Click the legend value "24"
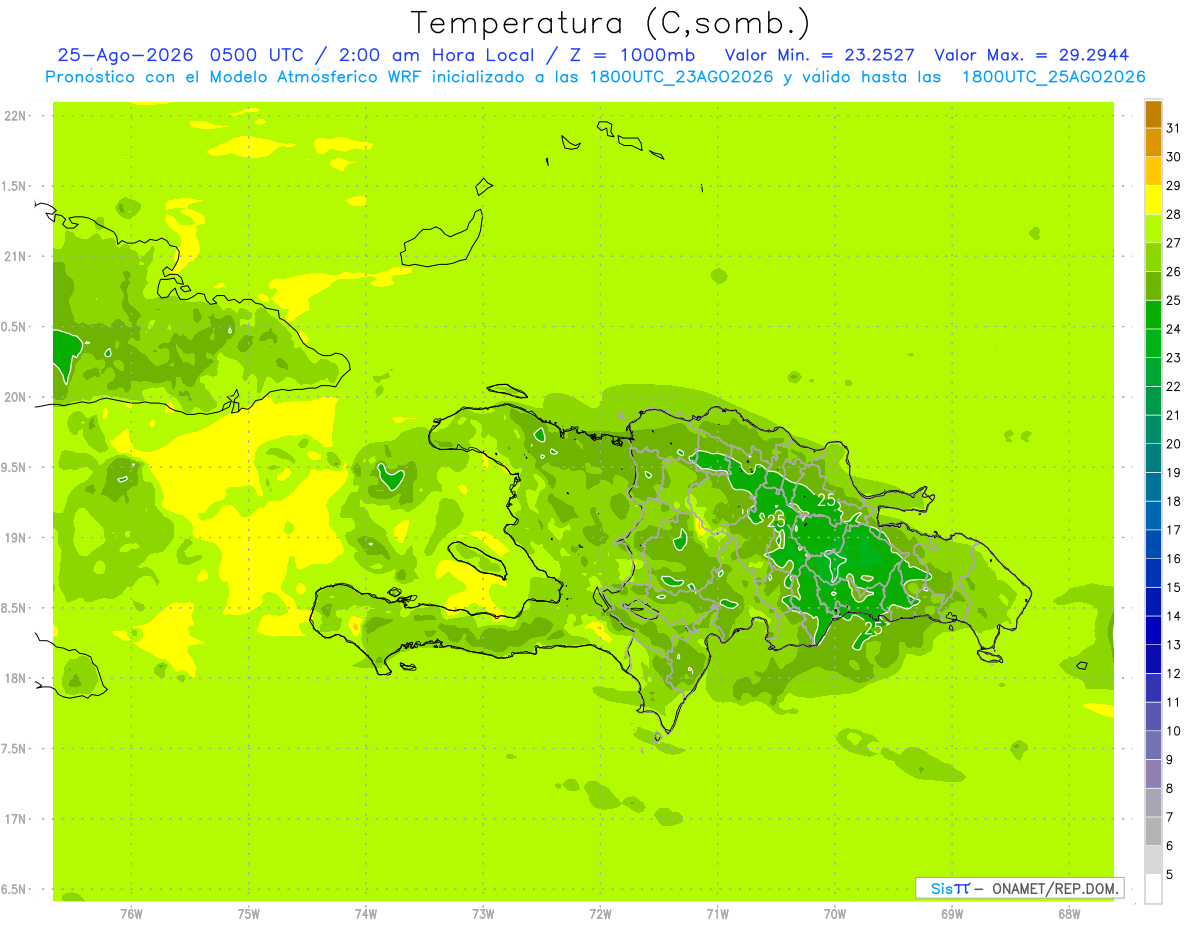 tap(1174, 329)
